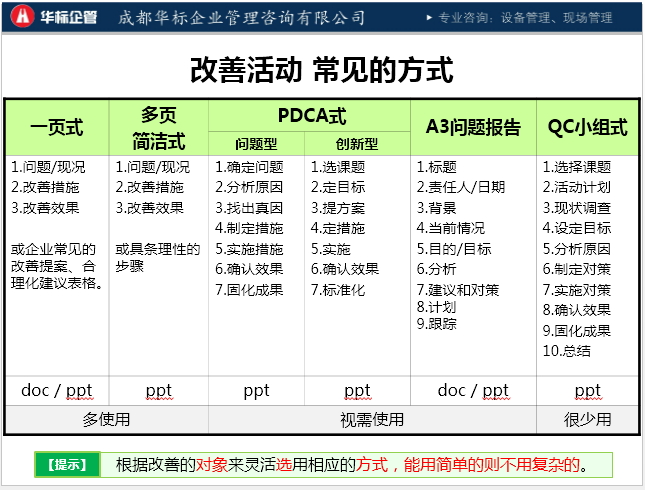Click the QC小组式 column header

(587, 127)
